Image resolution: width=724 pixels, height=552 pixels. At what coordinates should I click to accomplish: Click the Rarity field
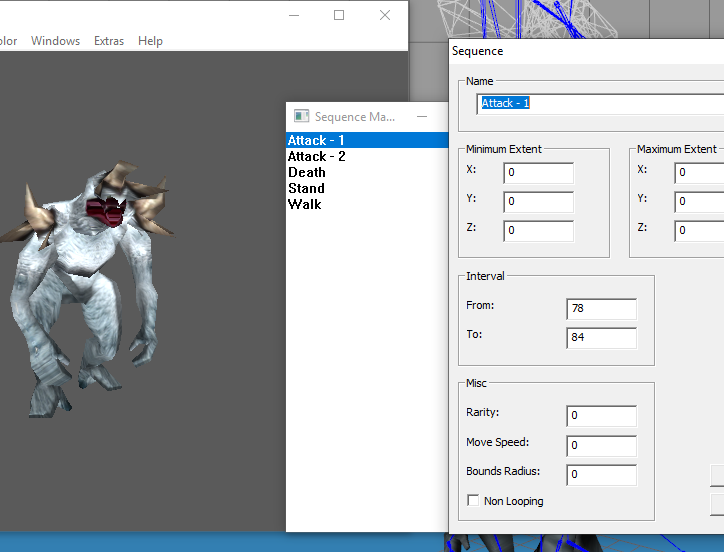pyautogui.click(x=601, y=416)
